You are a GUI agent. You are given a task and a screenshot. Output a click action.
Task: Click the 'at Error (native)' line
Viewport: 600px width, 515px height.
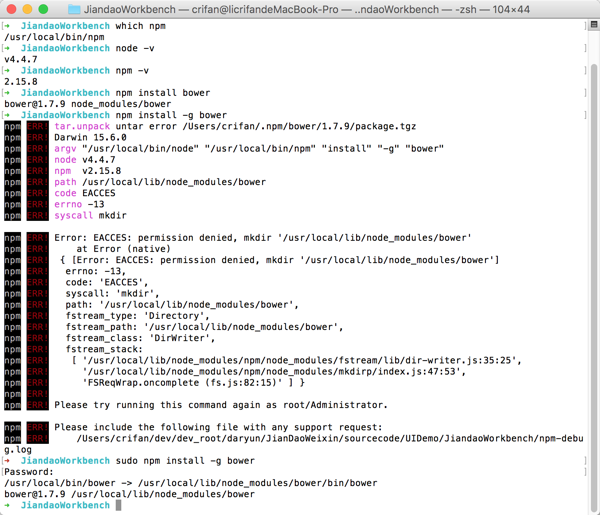tap(123, 249)
